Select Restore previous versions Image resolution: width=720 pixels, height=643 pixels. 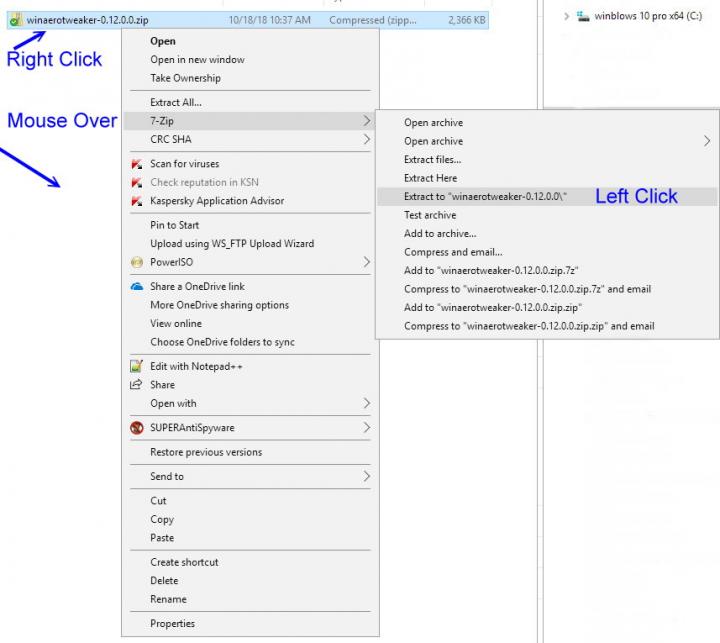coord(206,452)
